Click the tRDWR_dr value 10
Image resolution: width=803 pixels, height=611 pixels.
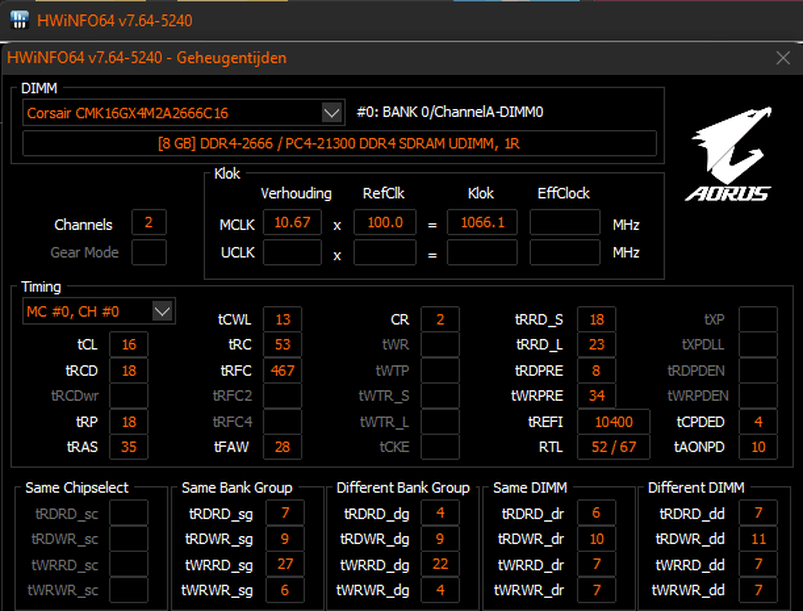596,539
